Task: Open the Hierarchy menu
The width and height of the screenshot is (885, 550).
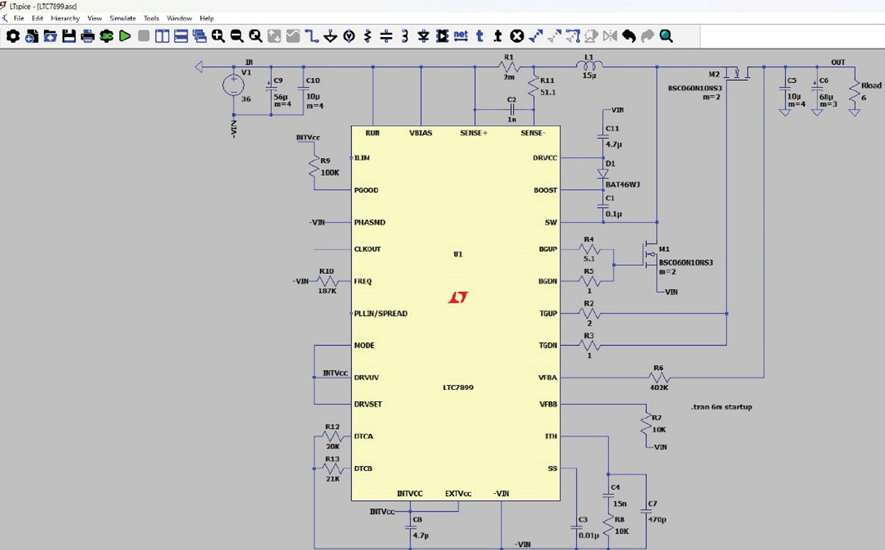Action: (x=65, y=18)
